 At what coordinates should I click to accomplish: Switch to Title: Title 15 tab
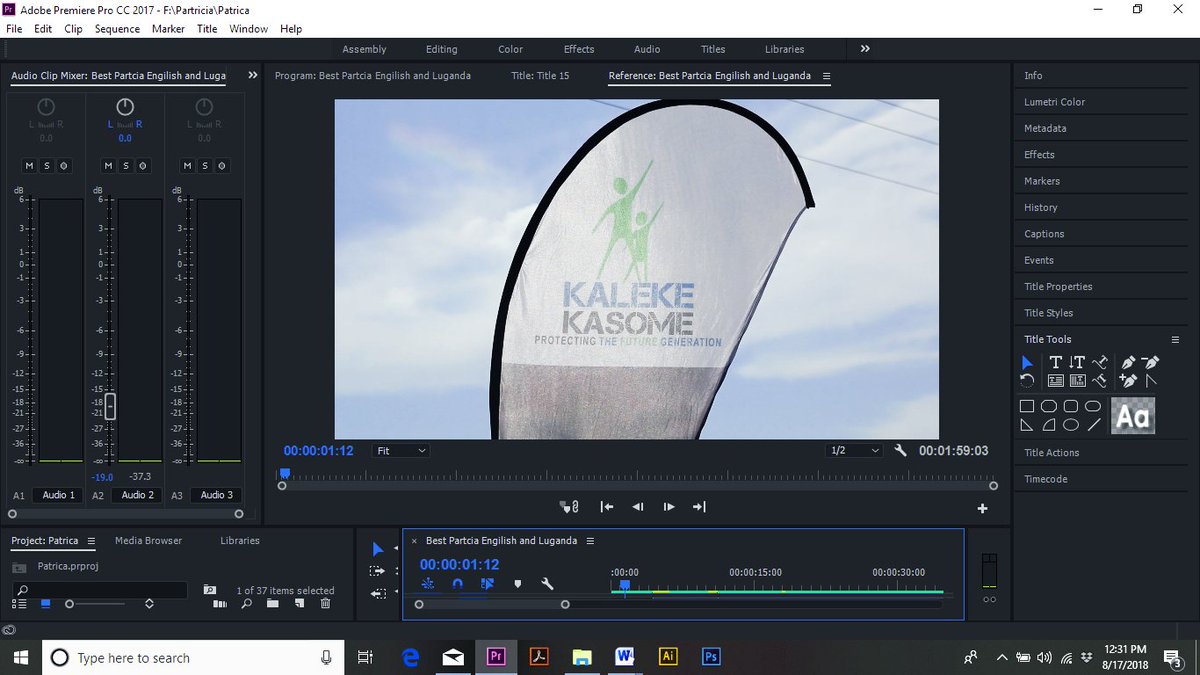click(x=540, y=75)
